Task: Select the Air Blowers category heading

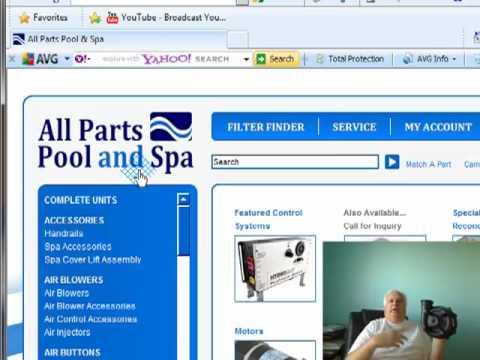Action: tap(73, 280)
